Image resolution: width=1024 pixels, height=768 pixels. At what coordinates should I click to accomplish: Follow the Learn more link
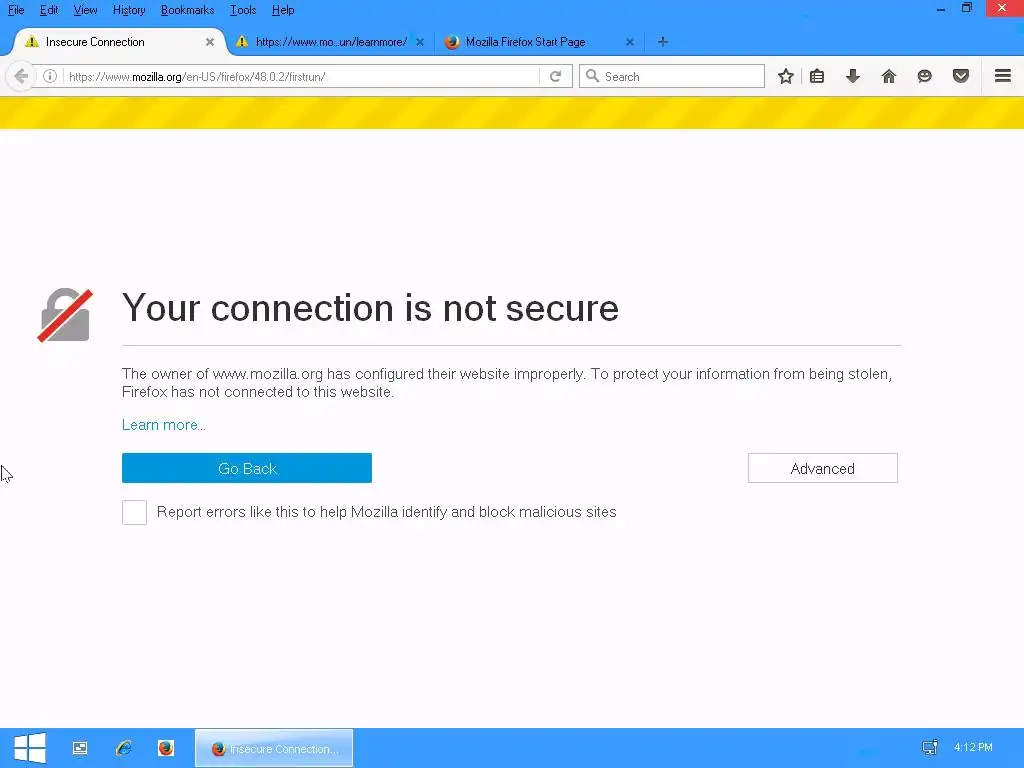tap(164, 425)
